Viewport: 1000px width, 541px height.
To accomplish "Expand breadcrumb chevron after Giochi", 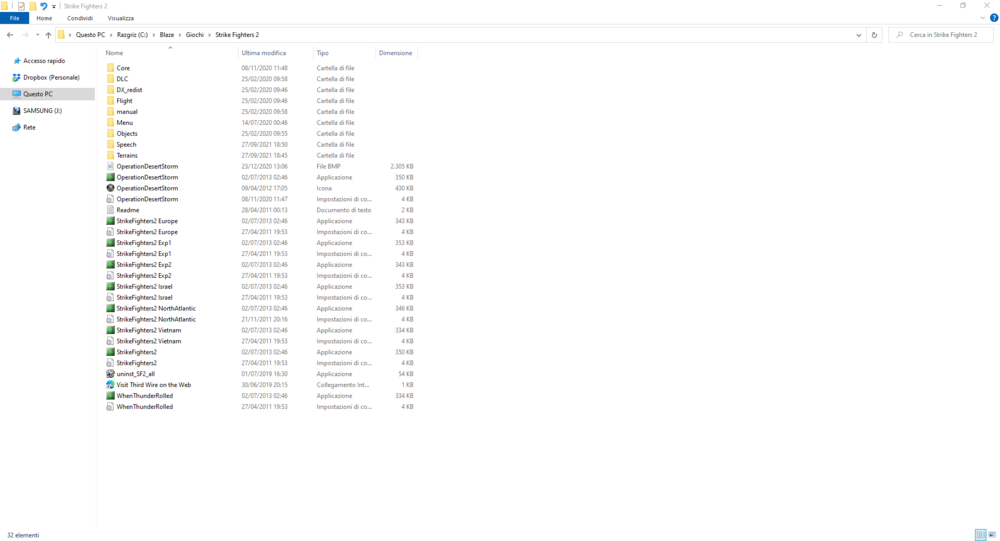I will [209, 35].
